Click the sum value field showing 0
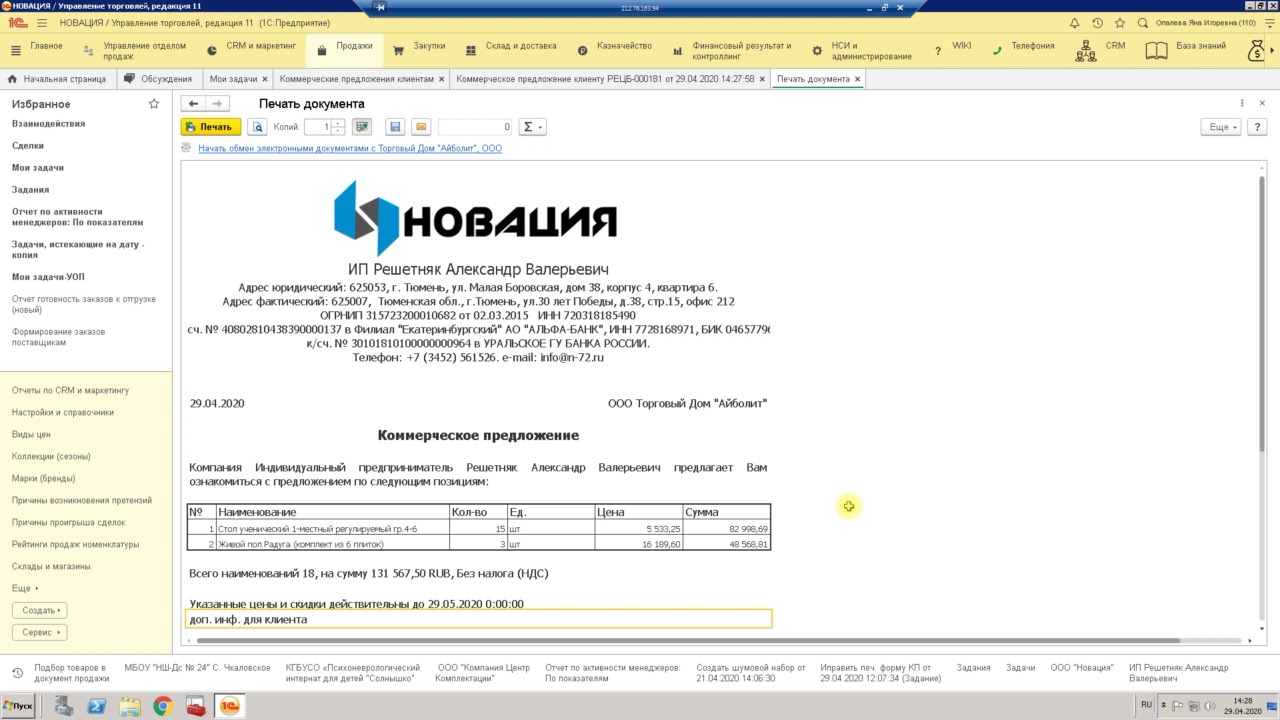Image resolution: width=1280 pixels, height=720 pixels. click(475, 127)
